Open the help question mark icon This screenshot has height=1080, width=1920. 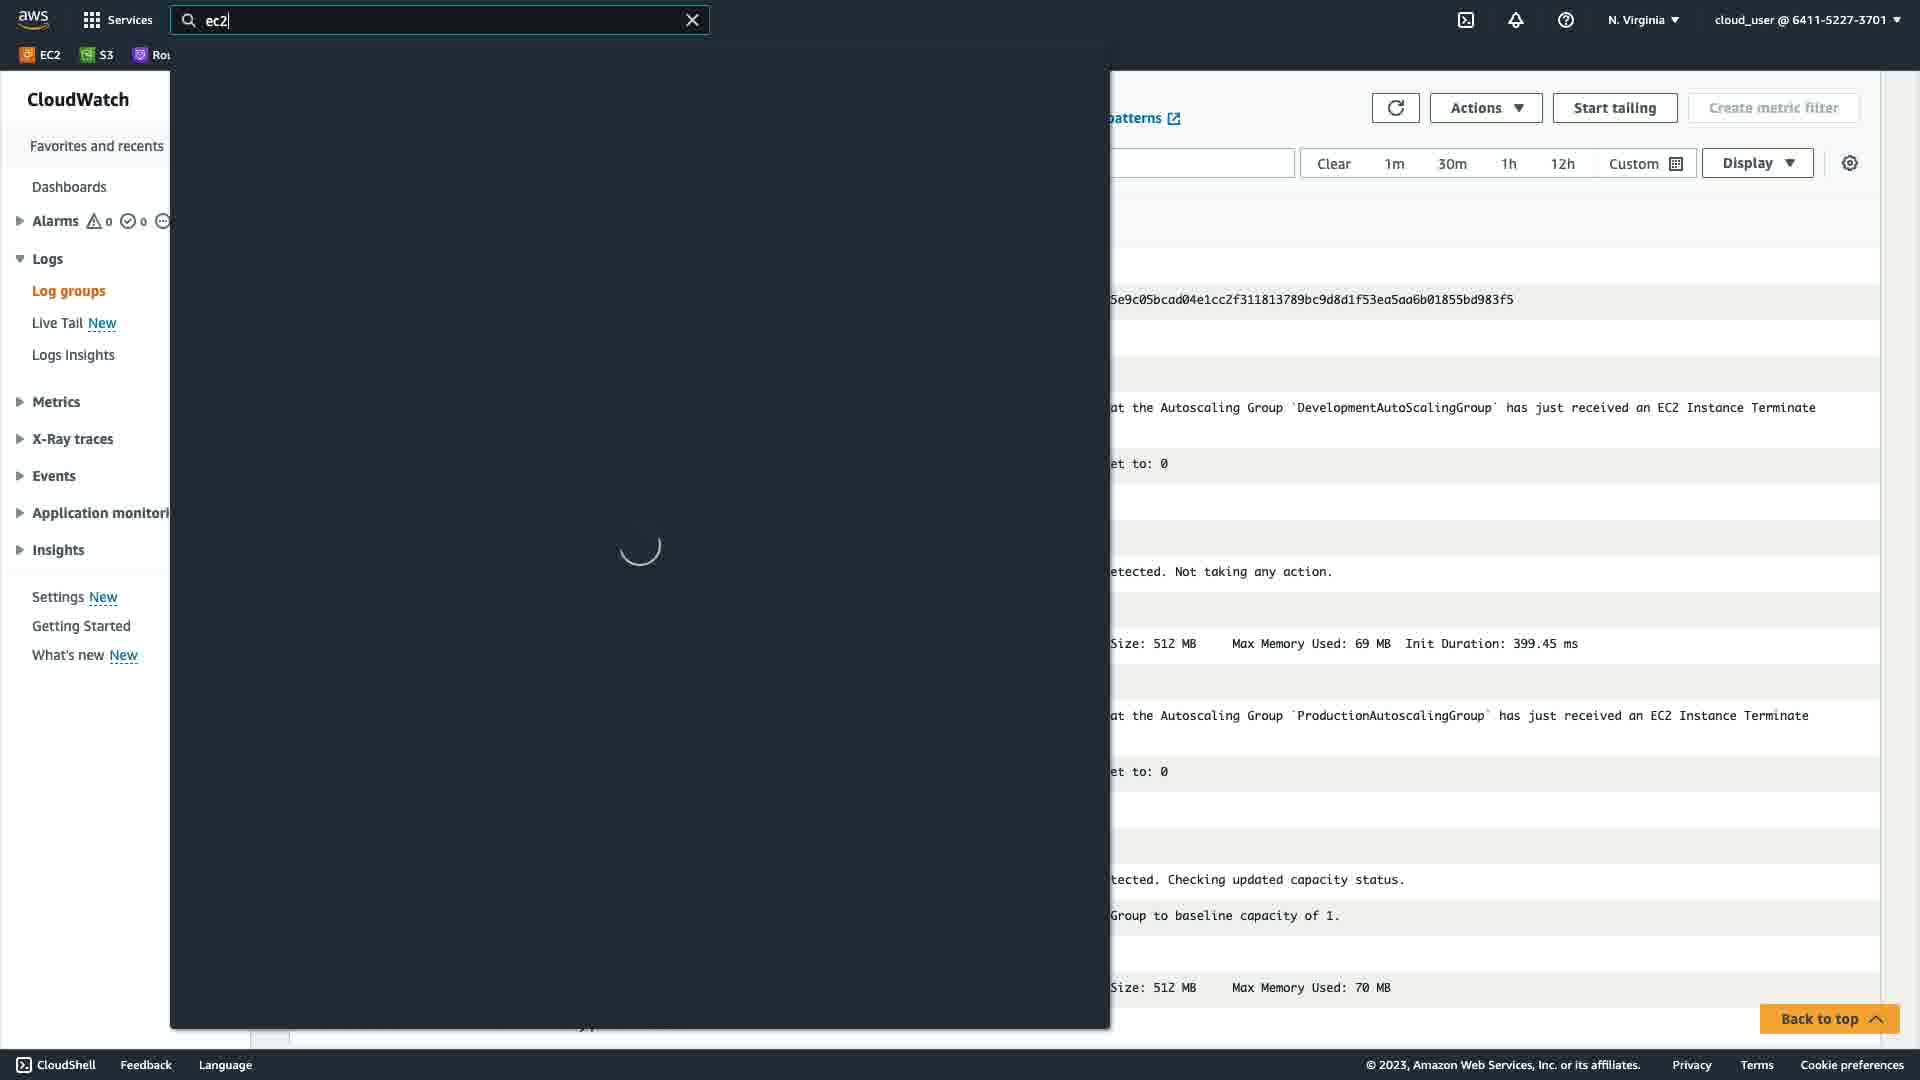pos(1565,20)
